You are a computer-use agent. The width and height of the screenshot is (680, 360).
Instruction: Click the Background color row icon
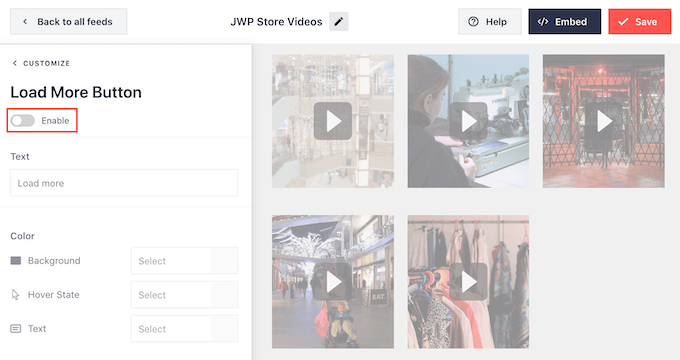(x=16, y=261)
